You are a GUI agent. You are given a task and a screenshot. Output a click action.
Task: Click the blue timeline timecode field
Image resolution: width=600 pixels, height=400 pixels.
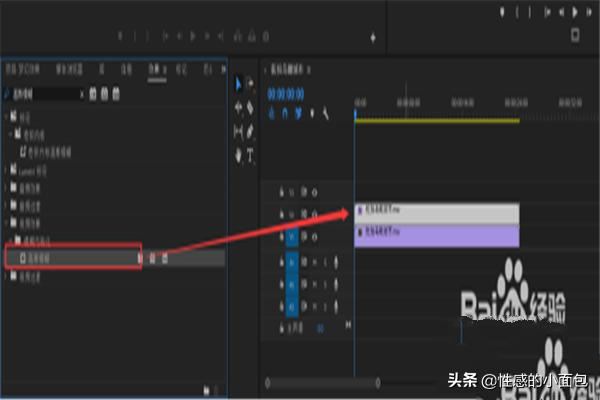[286, 94]
